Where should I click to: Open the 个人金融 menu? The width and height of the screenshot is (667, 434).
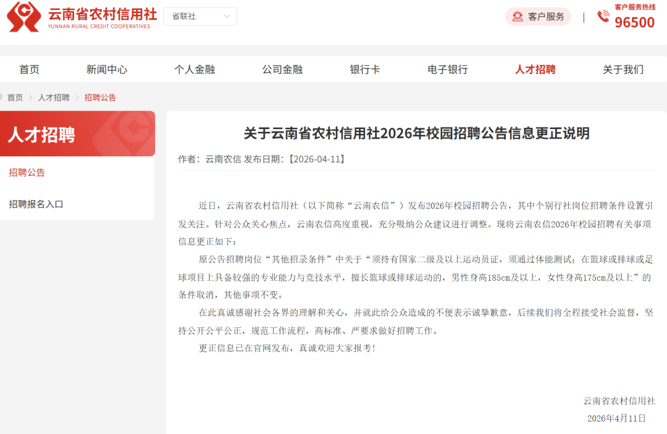(x=194, y=70)
